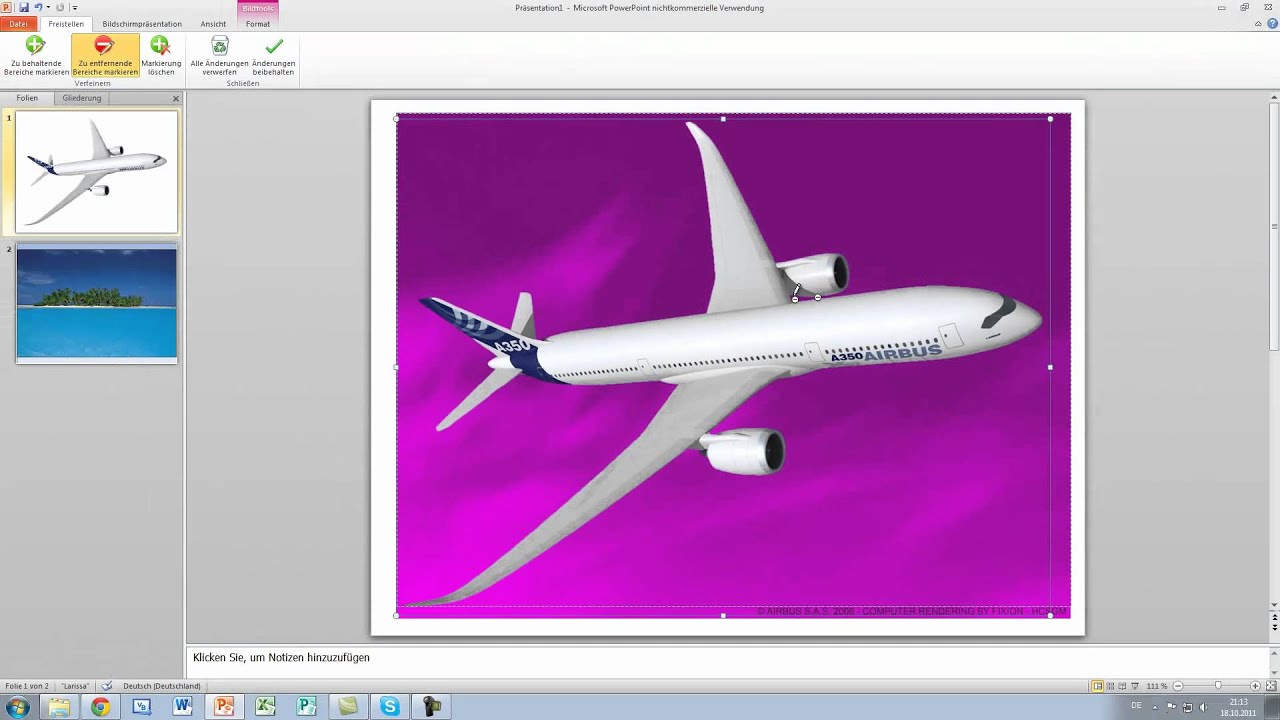Click Zu behaltende Bereiche markieren
This screenshot has width=1280, height=720.
(36, 56)
